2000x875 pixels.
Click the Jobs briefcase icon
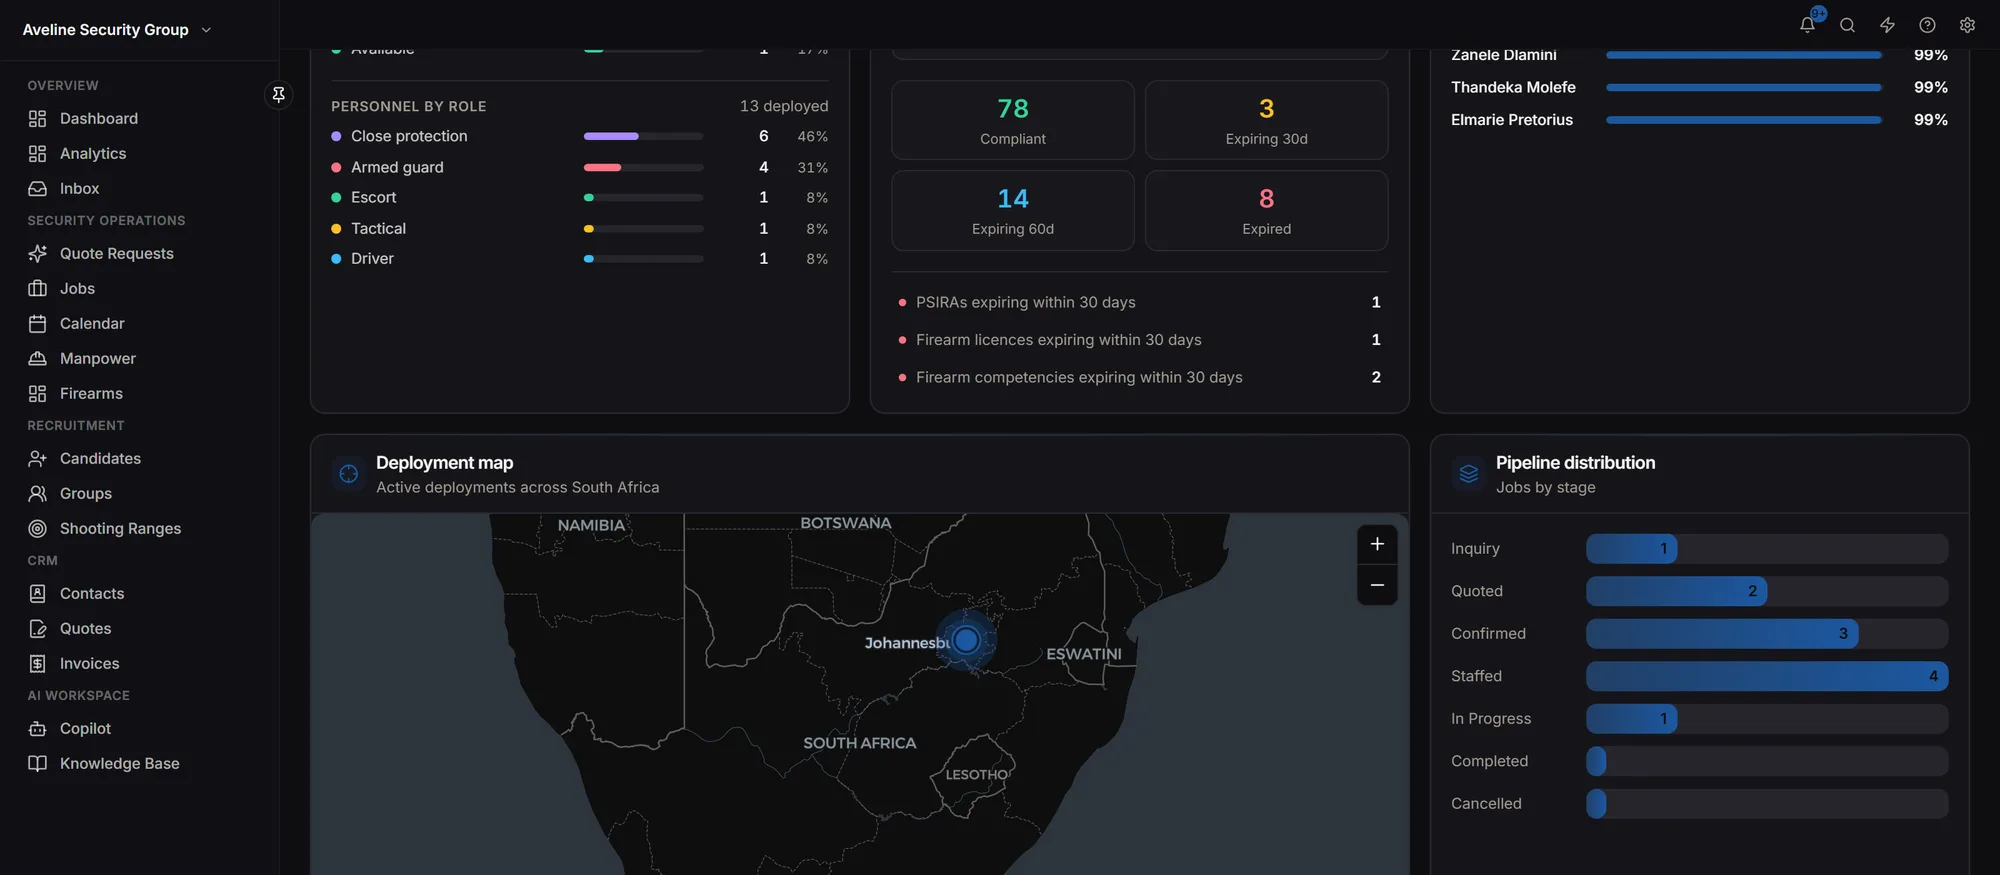pyautogui.click(x=38, y=289)
